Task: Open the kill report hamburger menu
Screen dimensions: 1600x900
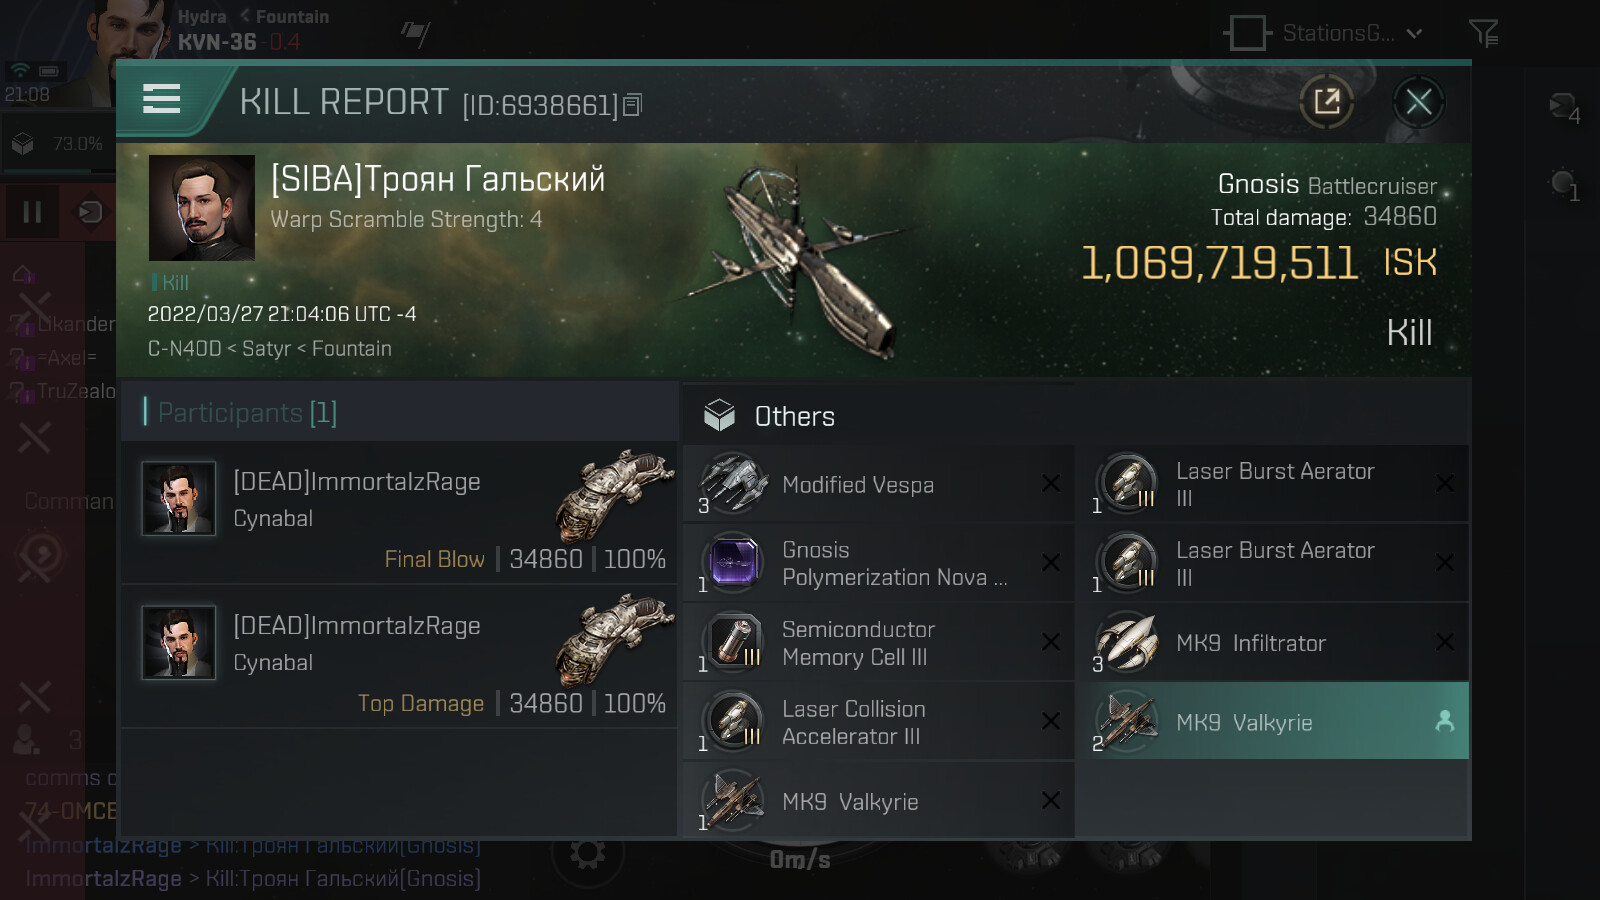Action: 161,99
